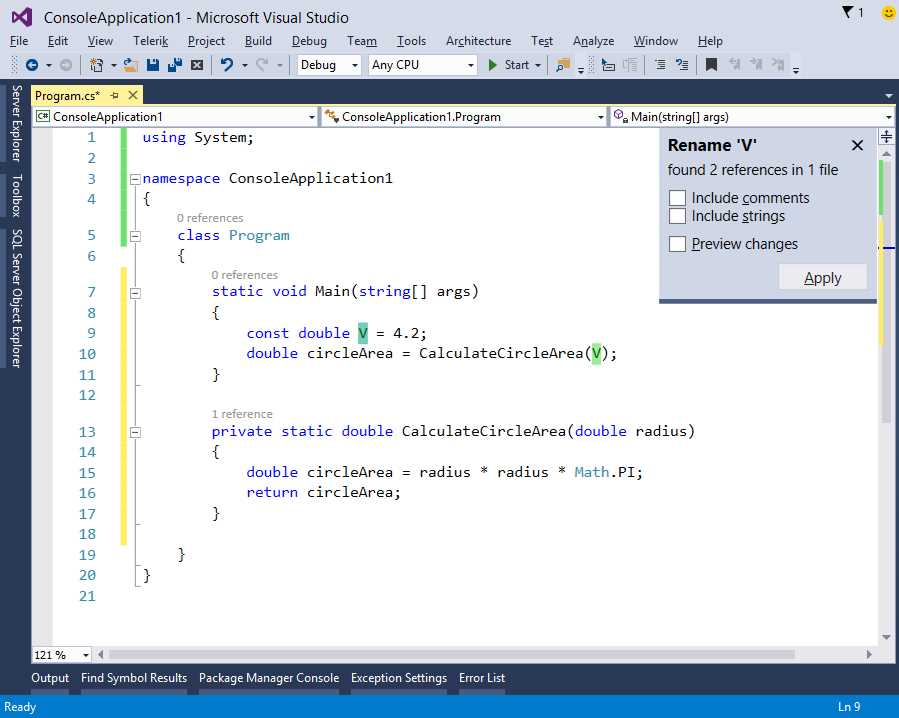This screenshot has width=899, height=718.
Task: Enable Preview changes in the Rename dialog
Action: (x=678, y=244)
